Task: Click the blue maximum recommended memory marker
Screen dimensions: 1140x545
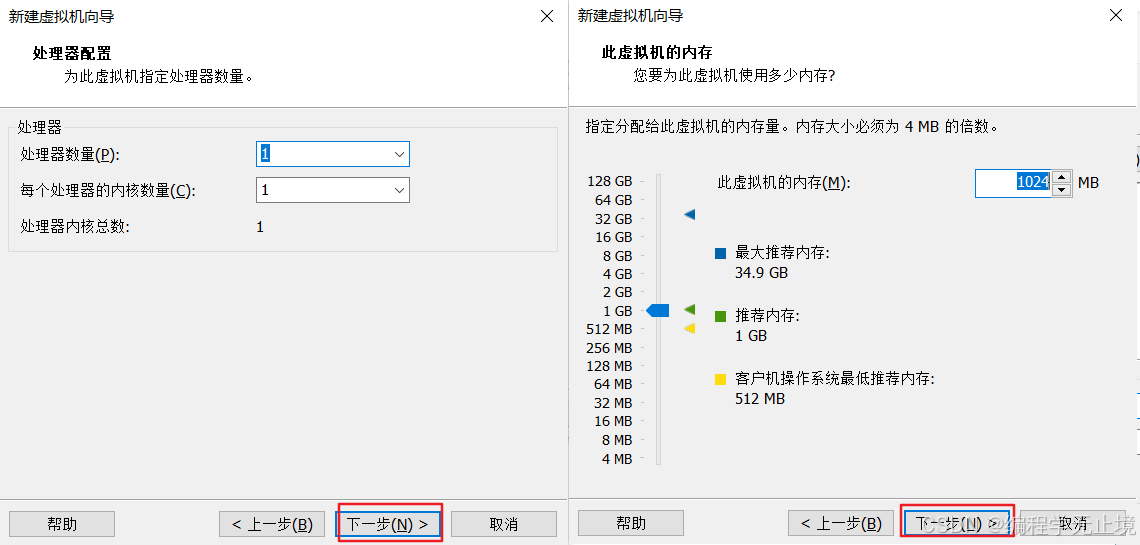Action: tap(690, 214)
